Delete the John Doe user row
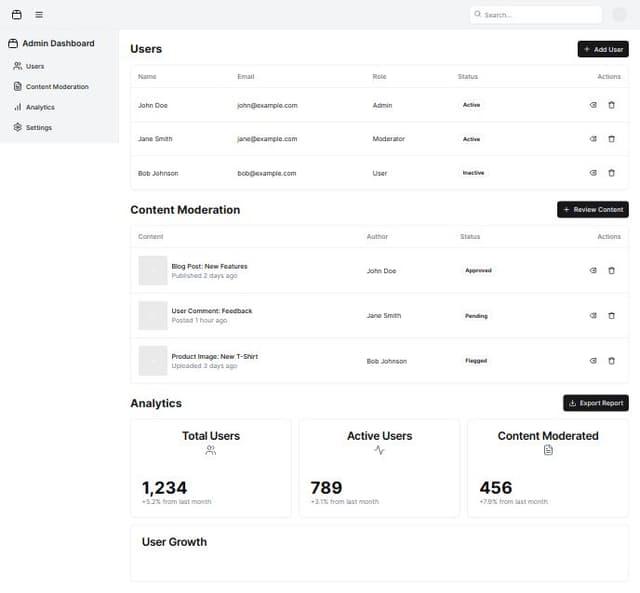 pos(611,105)
